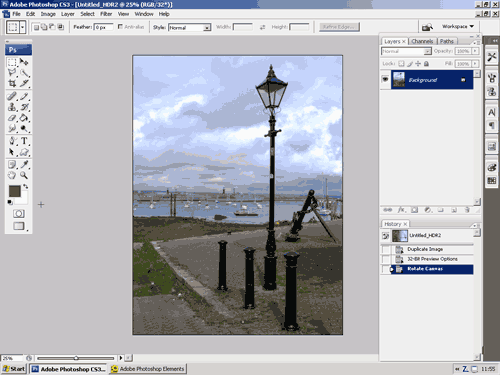Select the Path Selection arrow tool
The height and width of the screenshot is (375, 500).
12,152
